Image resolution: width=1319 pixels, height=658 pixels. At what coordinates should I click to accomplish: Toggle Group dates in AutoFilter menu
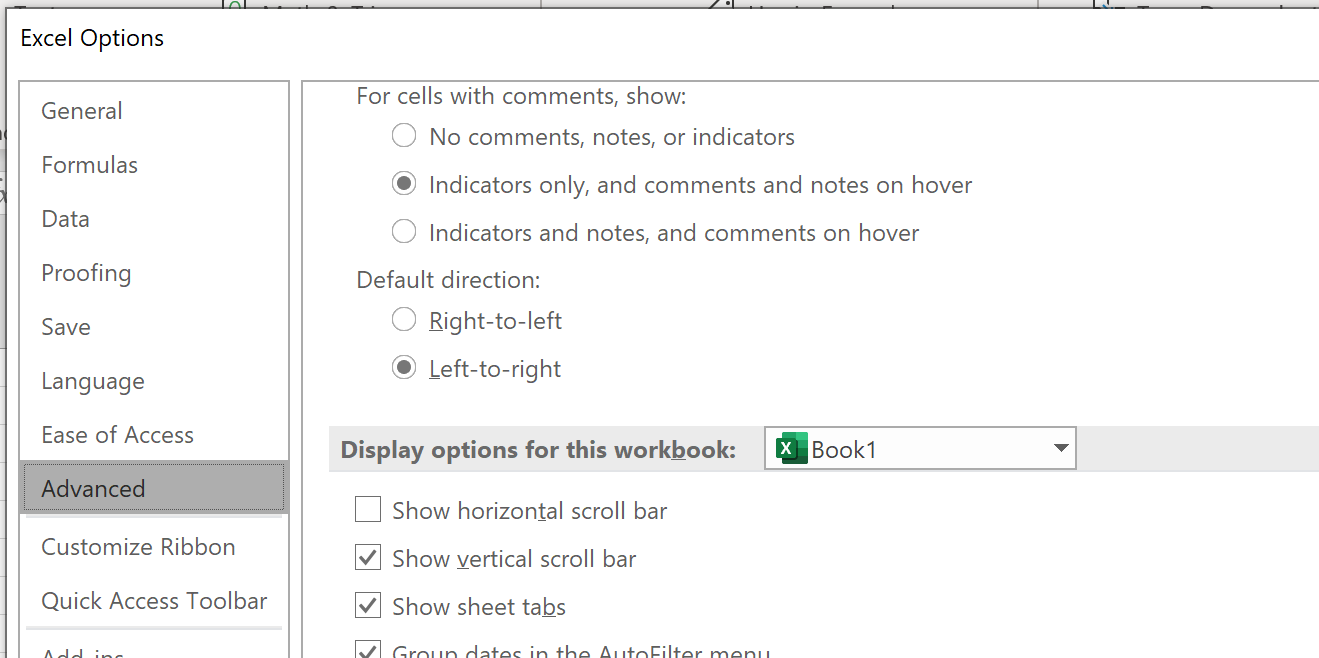pos(368,650)
